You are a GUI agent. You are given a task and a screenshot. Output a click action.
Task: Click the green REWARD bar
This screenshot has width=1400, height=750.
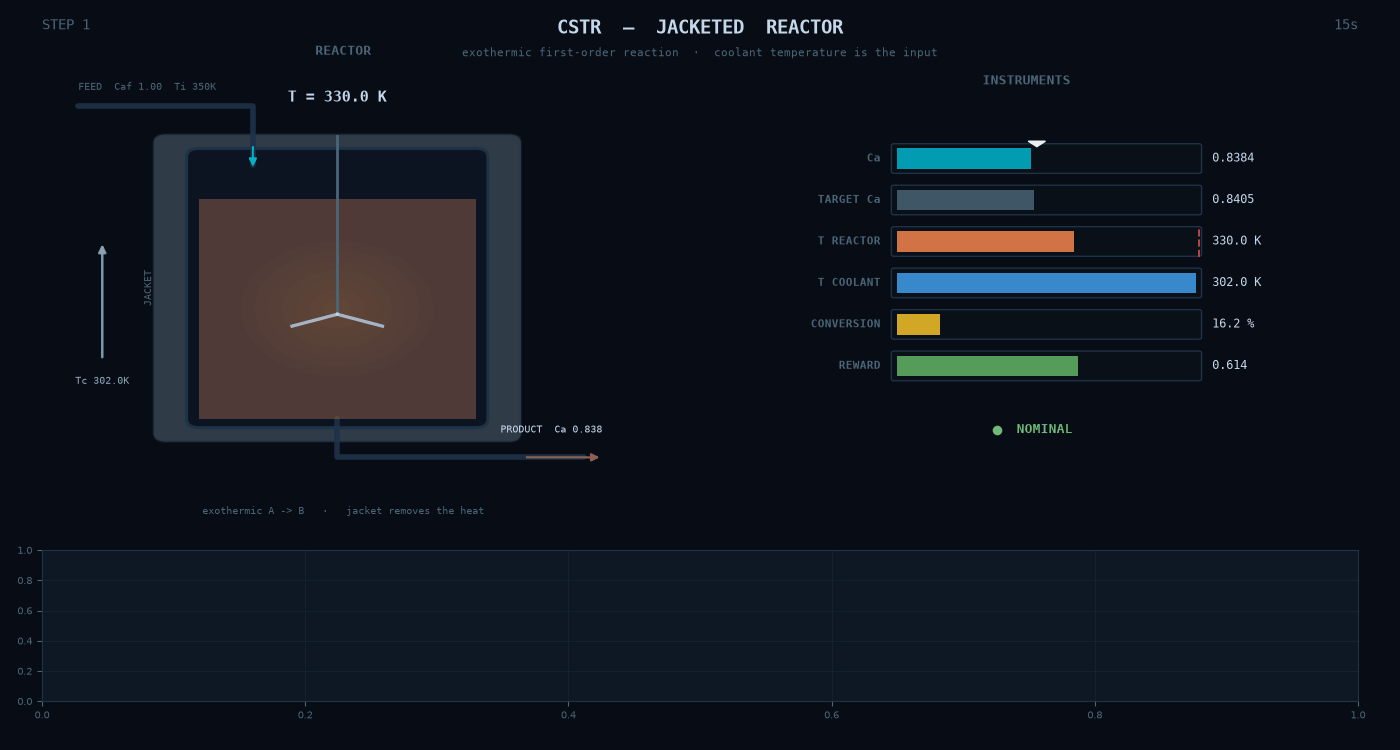(x=987, y=366)
